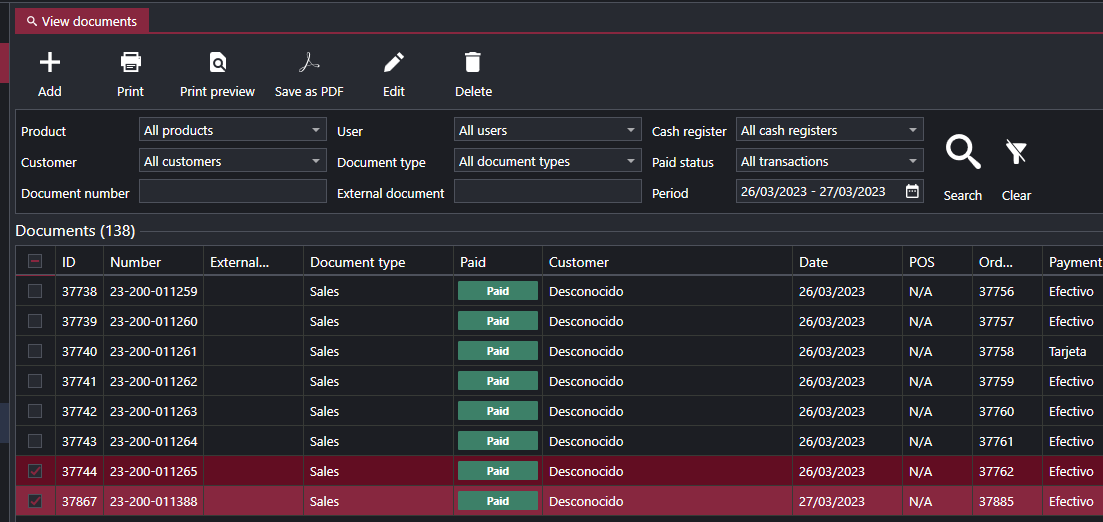Toggle select-all checkbox in table header

tap(35, 262)
